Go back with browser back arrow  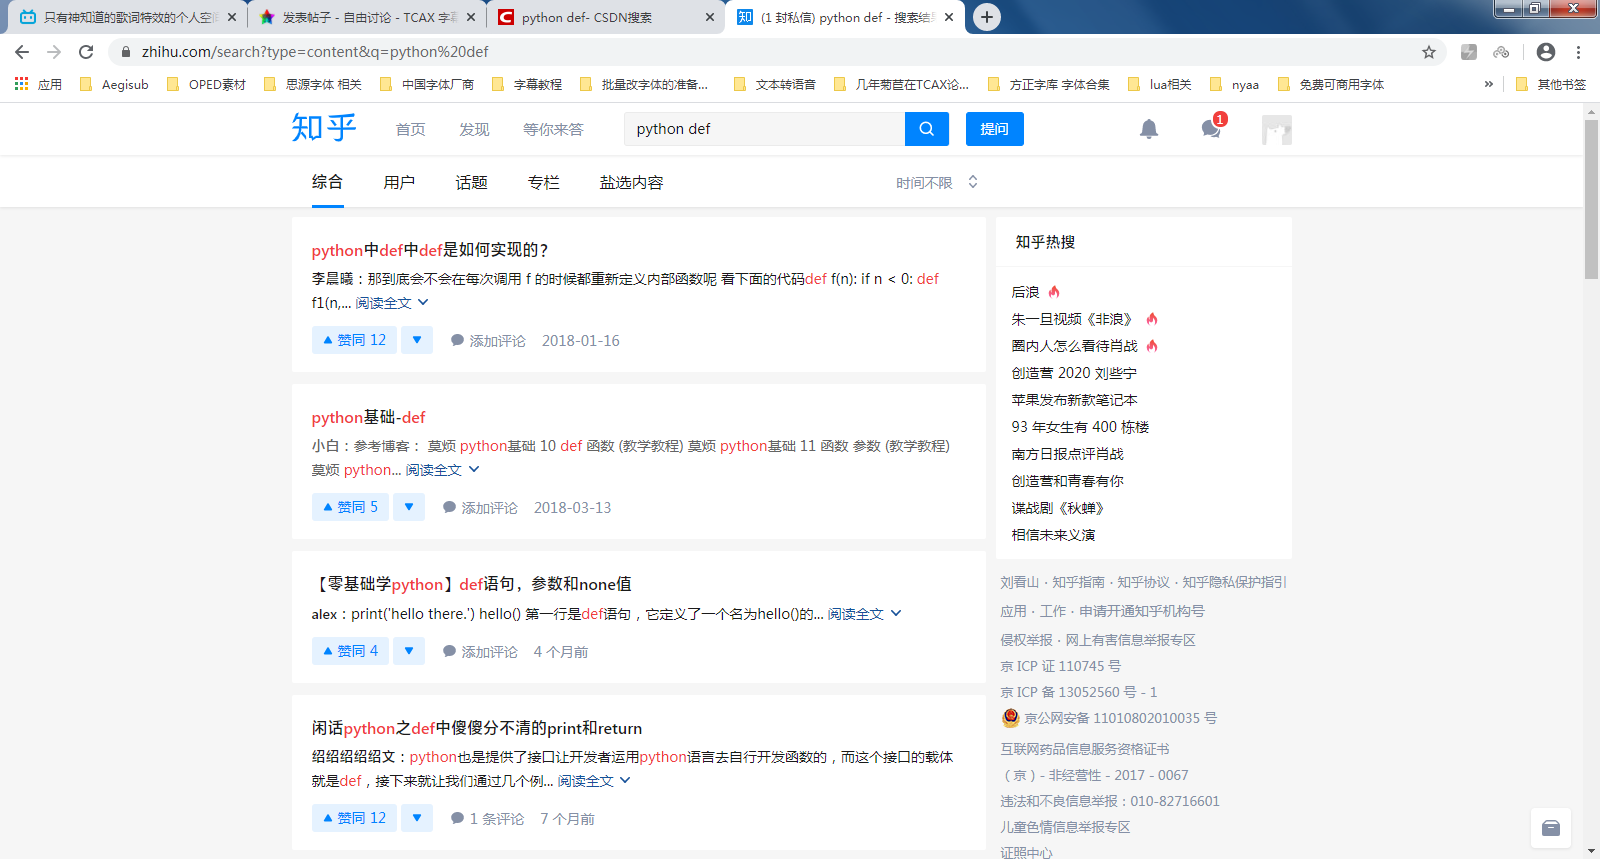point(22,52)
